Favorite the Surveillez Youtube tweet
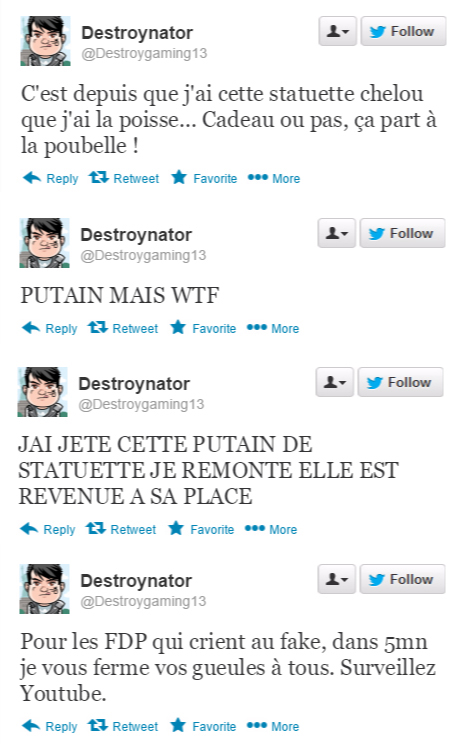The height and width of the screenshot is (746, 462). [x=203, y=726]
